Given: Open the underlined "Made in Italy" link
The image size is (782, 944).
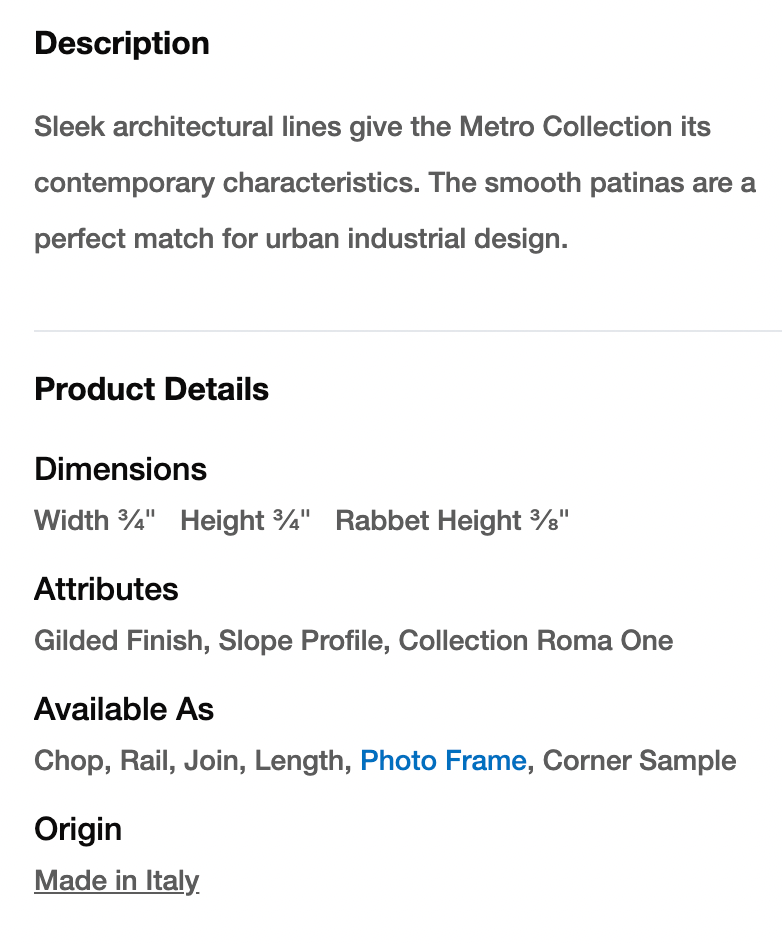Looking at the screenshot, I should pyautogui.click(x=117, y=881).
